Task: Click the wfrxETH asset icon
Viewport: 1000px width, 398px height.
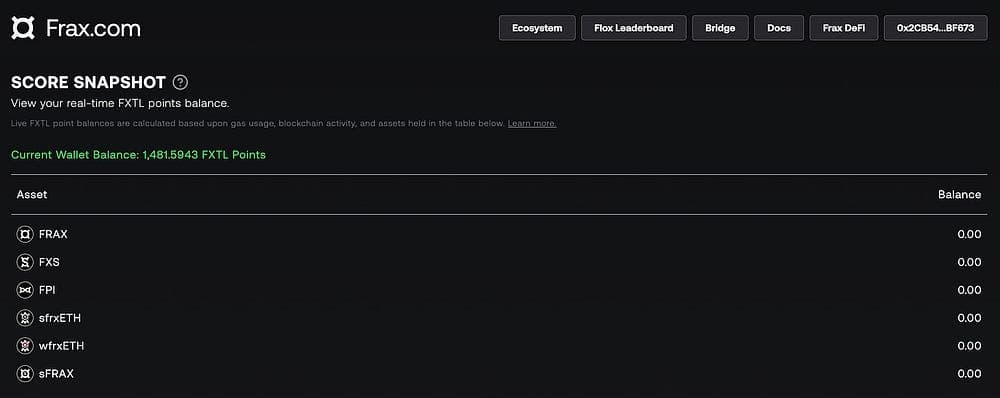Action: click(25, 346)
